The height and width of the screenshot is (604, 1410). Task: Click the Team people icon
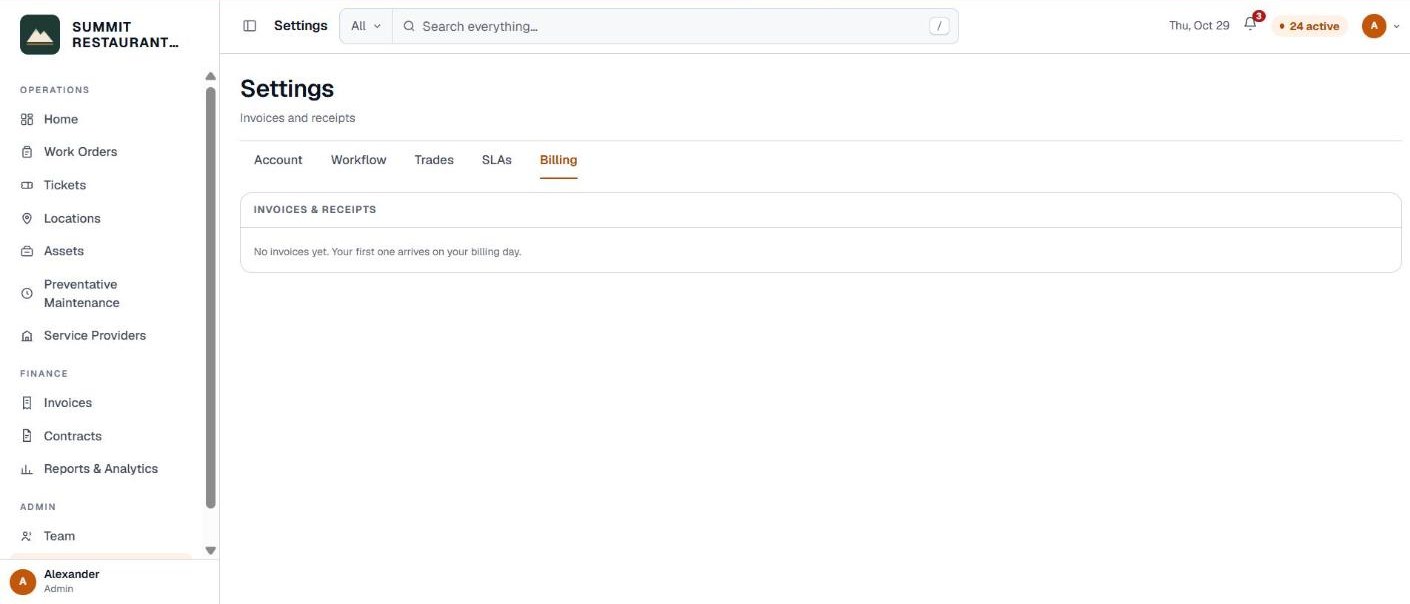27,536
